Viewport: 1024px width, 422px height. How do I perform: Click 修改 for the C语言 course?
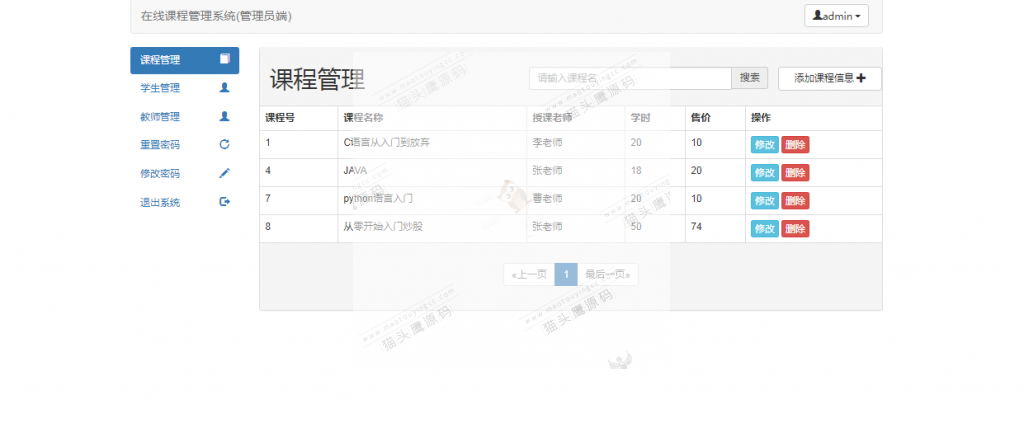[x=765, y=144]
